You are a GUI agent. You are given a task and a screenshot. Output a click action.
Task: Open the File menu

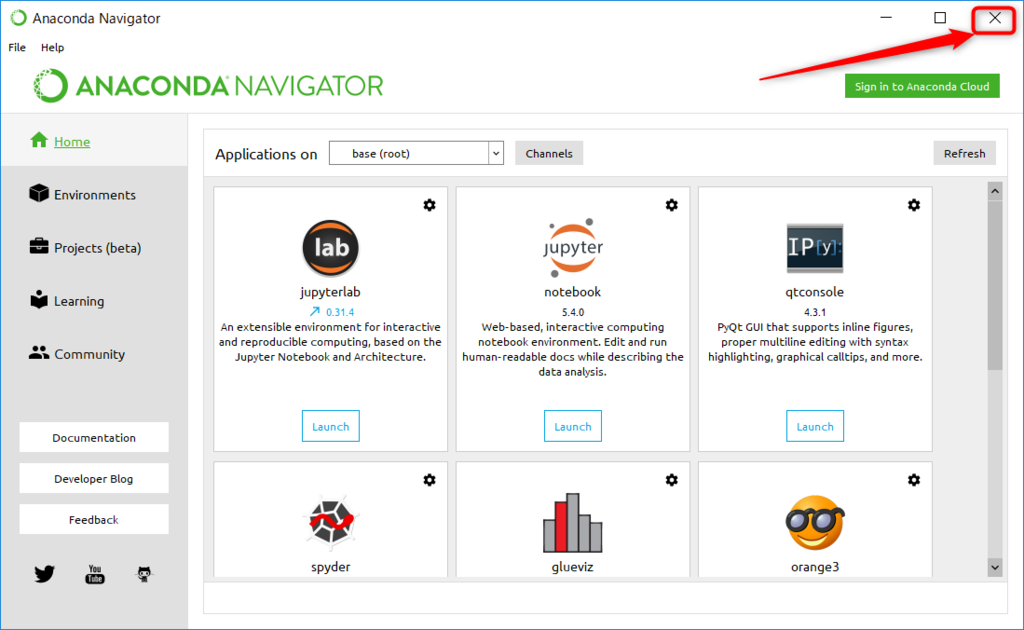(17, 47)
